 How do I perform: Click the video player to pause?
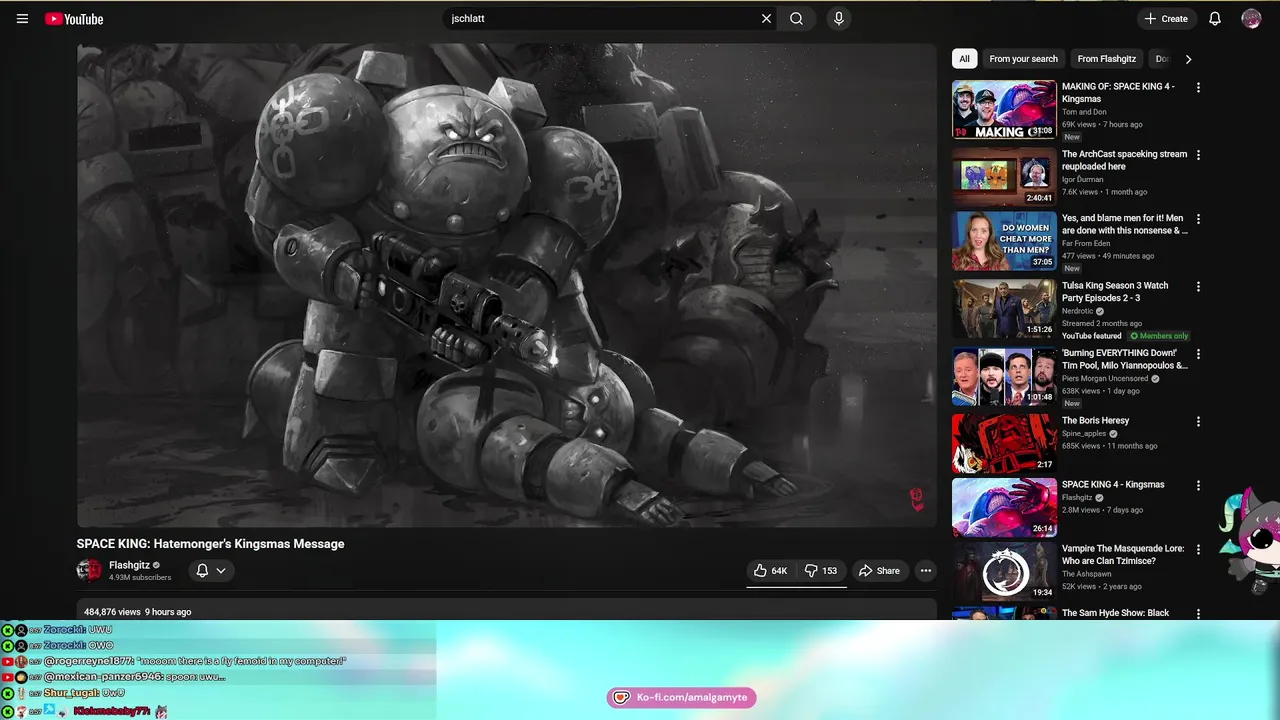click(x=506, y=285)
